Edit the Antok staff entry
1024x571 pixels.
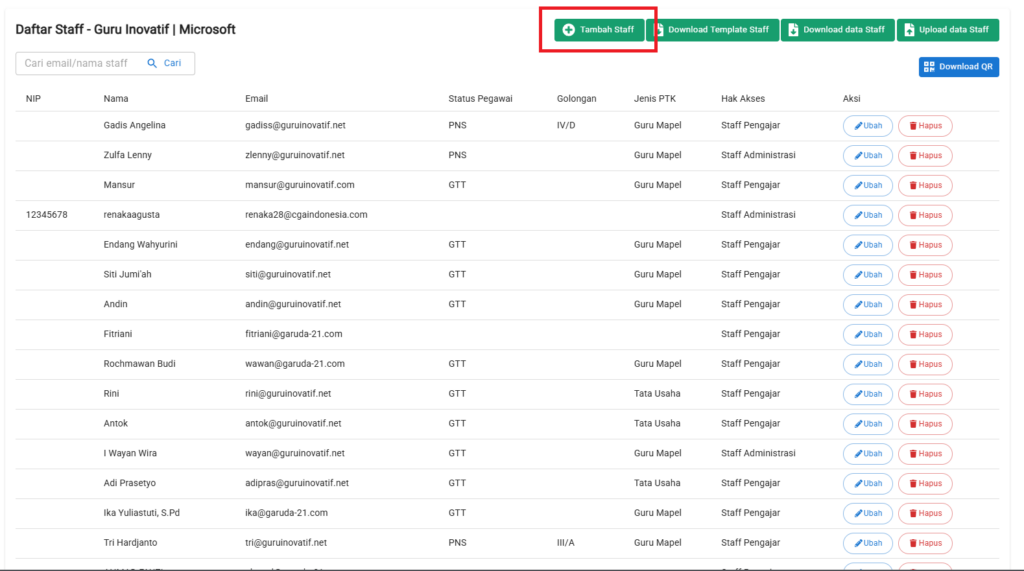coord(868,424)
